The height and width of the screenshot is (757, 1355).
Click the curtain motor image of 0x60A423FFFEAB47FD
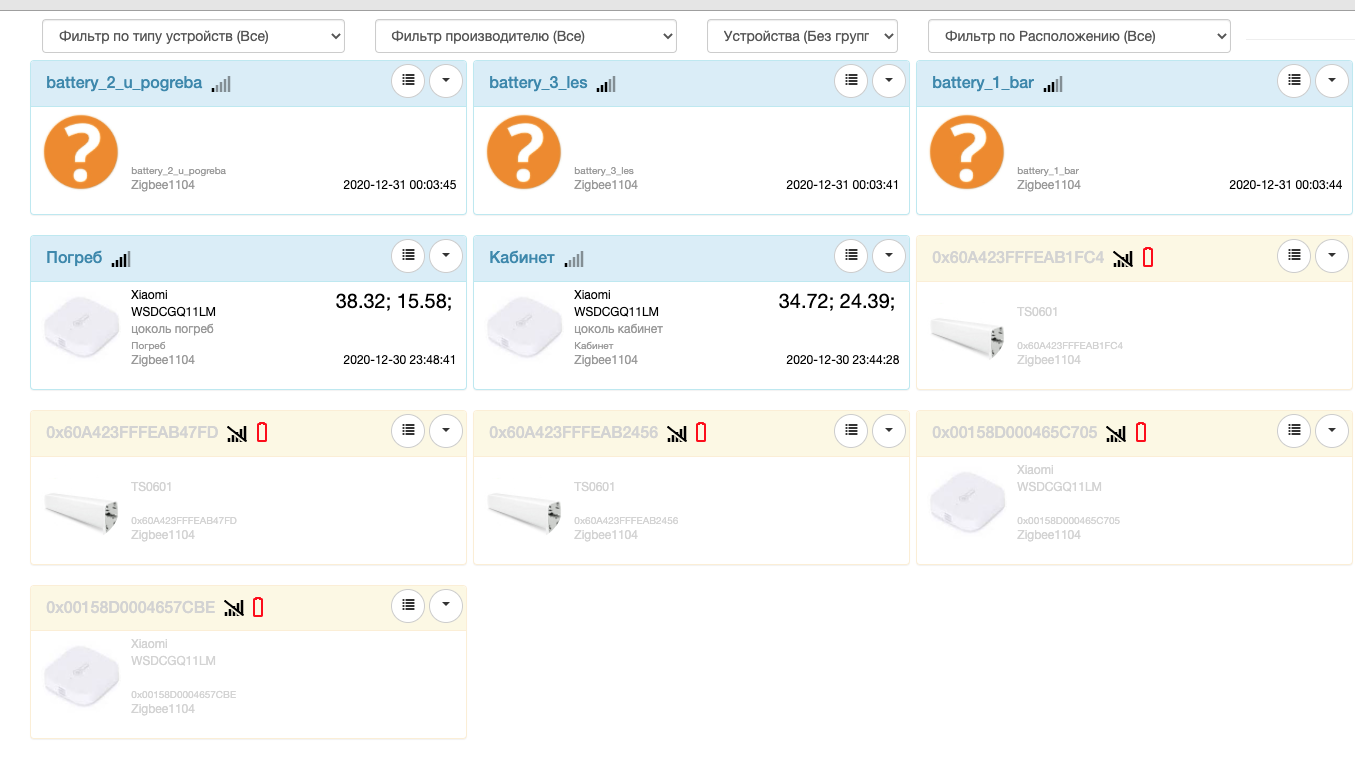81,512
